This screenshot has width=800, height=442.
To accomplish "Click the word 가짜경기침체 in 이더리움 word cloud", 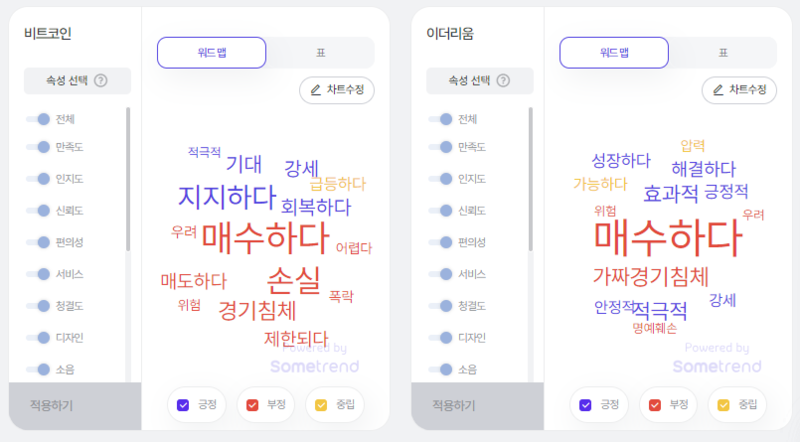I will tap(651, 277).
